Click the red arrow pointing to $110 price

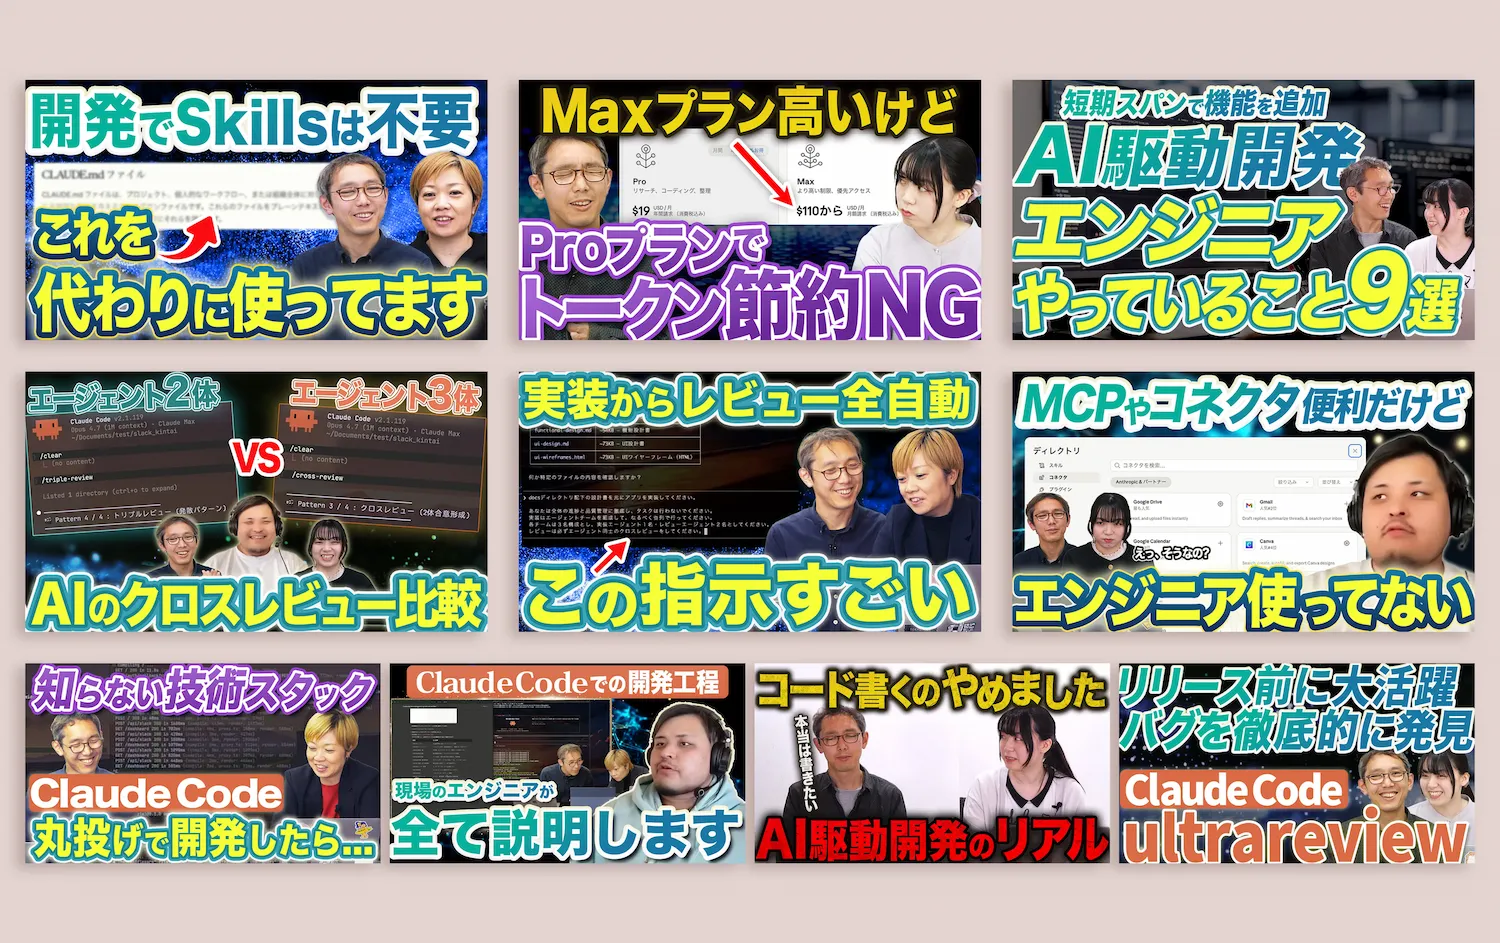point(766,171)
